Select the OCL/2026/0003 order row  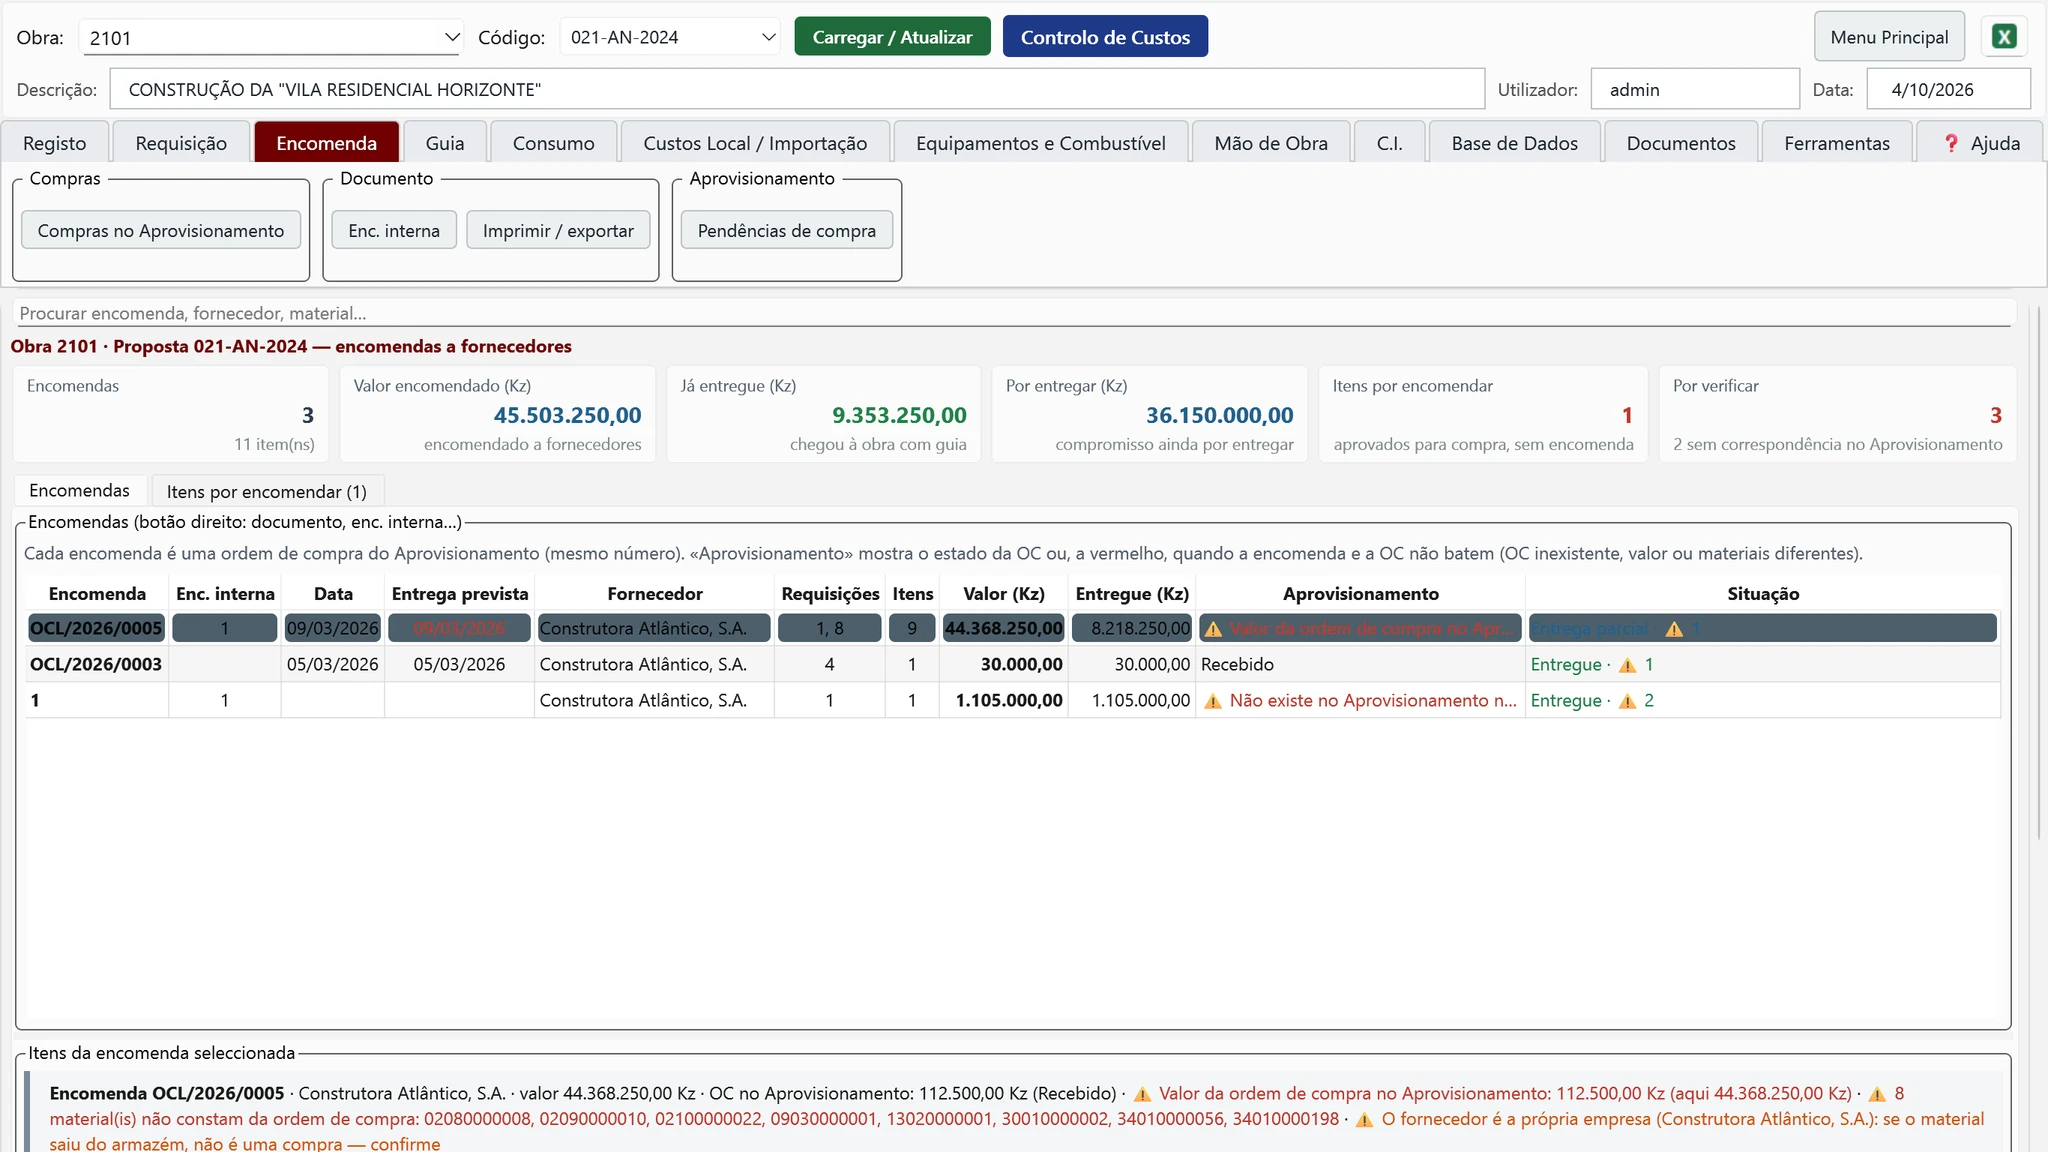(1012, 664)
